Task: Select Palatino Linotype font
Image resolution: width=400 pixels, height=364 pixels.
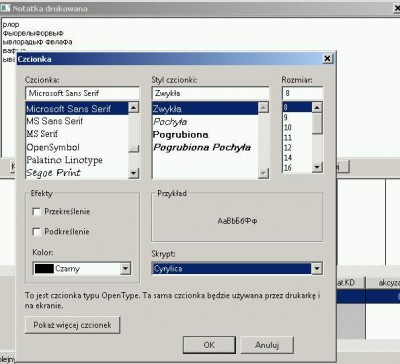Action: tap(64, 160)
